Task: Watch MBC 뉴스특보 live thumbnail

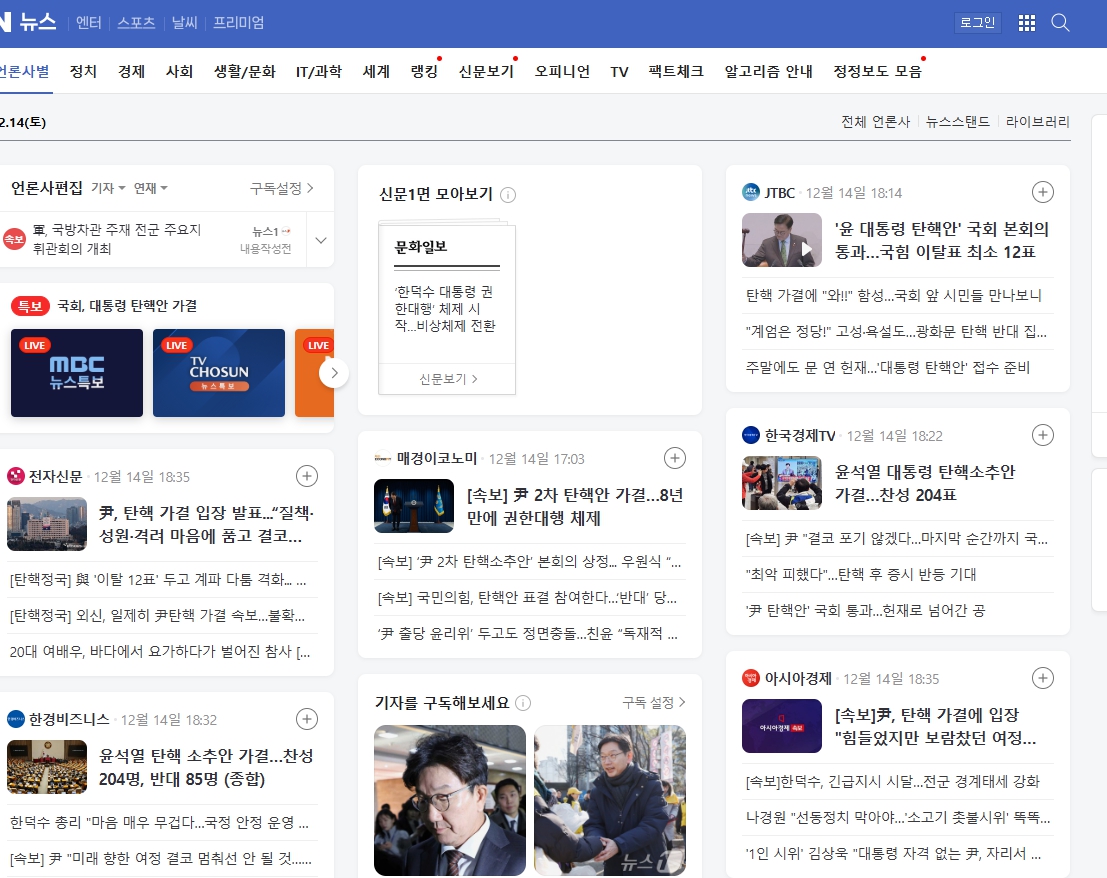Action: click(77, 373)
